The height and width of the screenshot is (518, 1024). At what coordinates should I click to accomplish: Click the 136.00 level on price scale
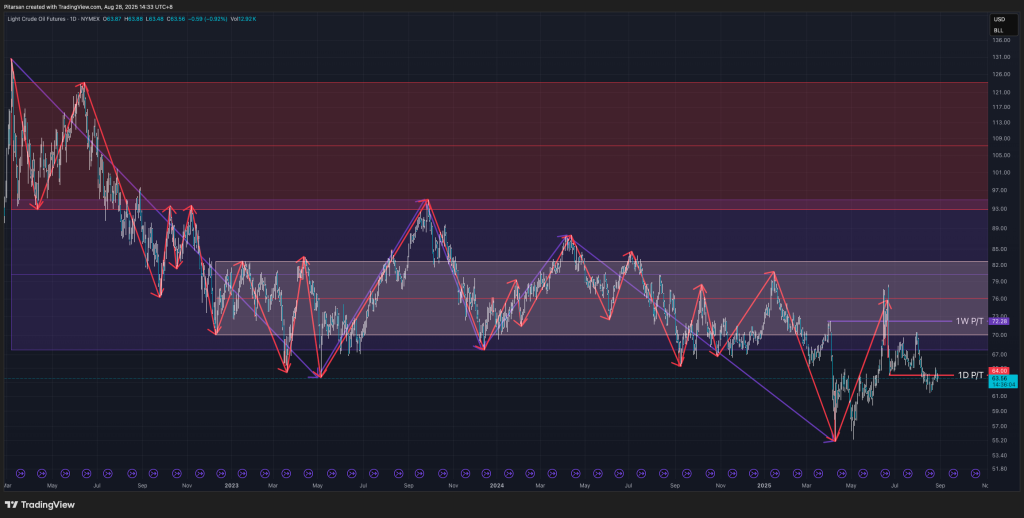click(x=998, y=41)
